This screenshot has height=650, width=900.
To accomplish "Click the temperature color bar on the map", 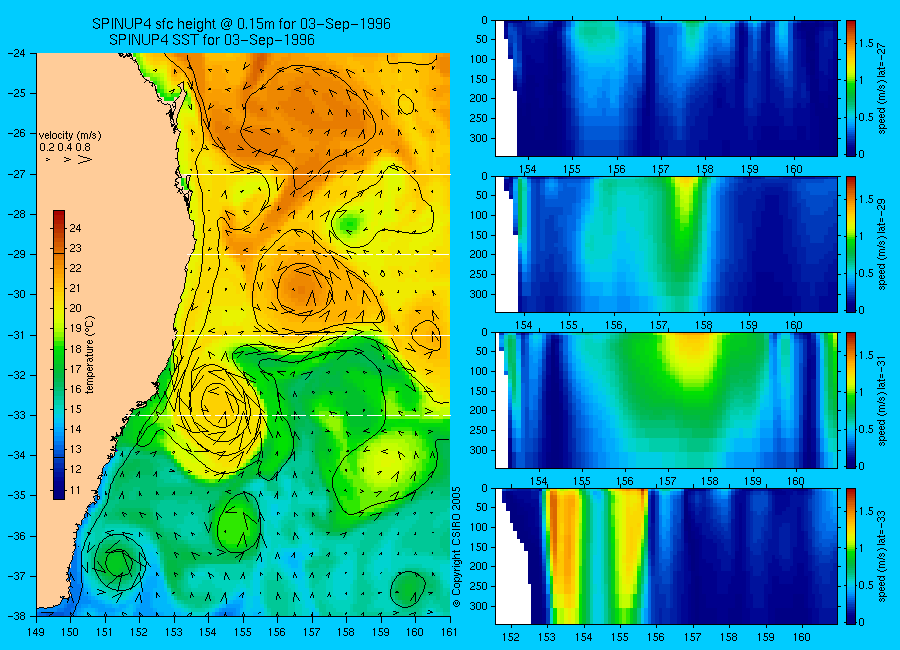I will tap(59, 355).
